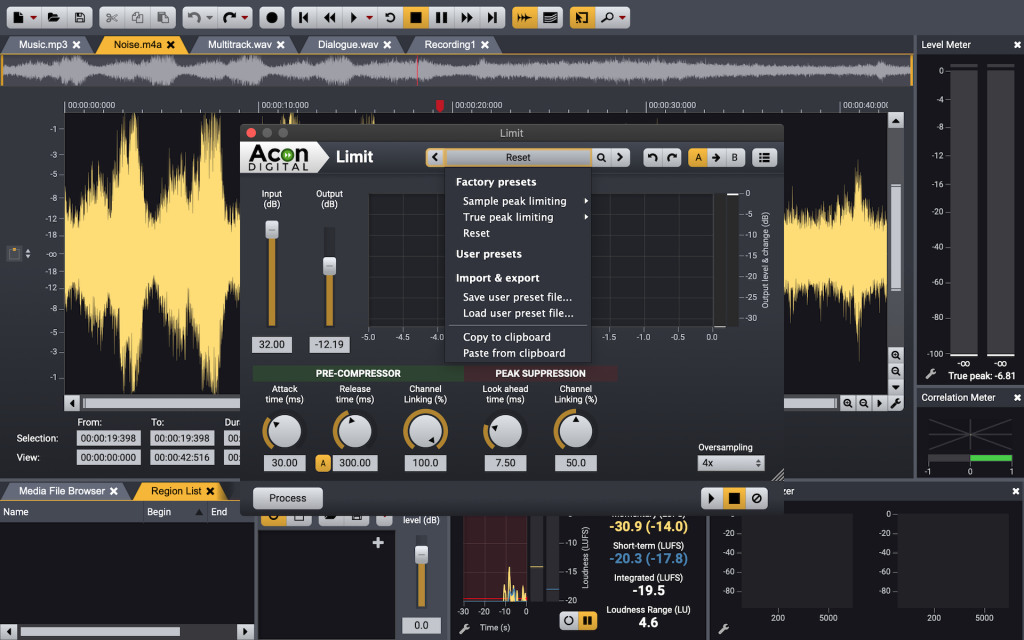This screenshot has height=640, width=1024.
Task: Open the Limit plugin settings list icon
Action: 764,157
